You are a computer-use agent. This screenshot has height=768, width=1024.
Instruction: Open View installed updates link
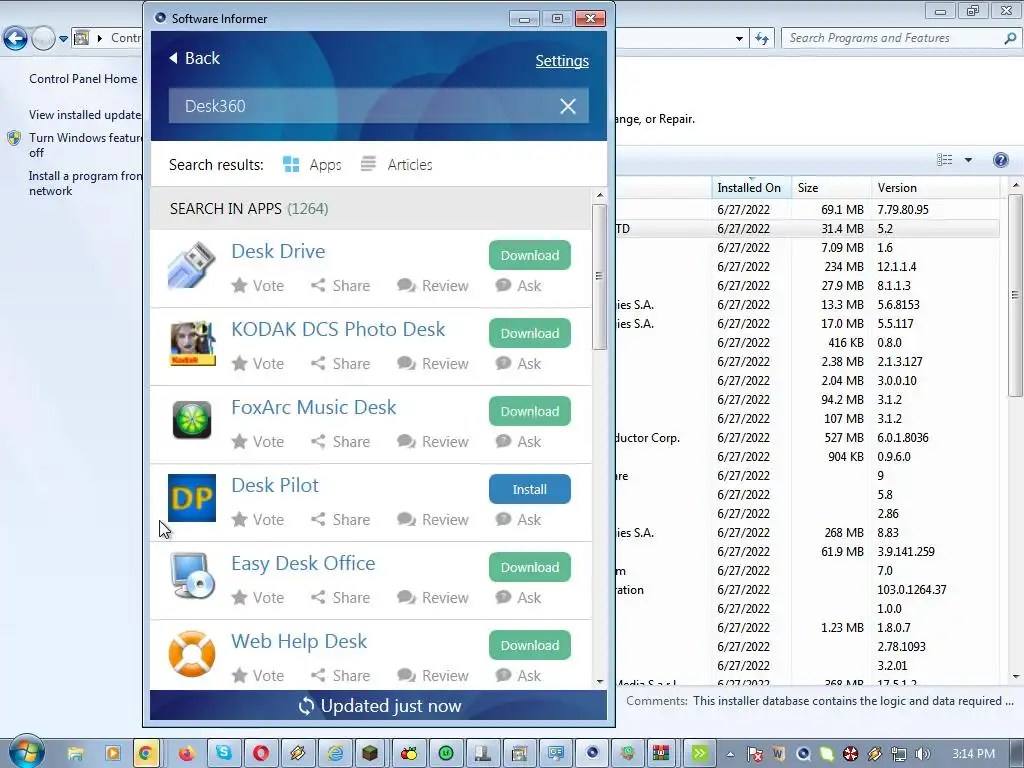[x=85, y=115]
